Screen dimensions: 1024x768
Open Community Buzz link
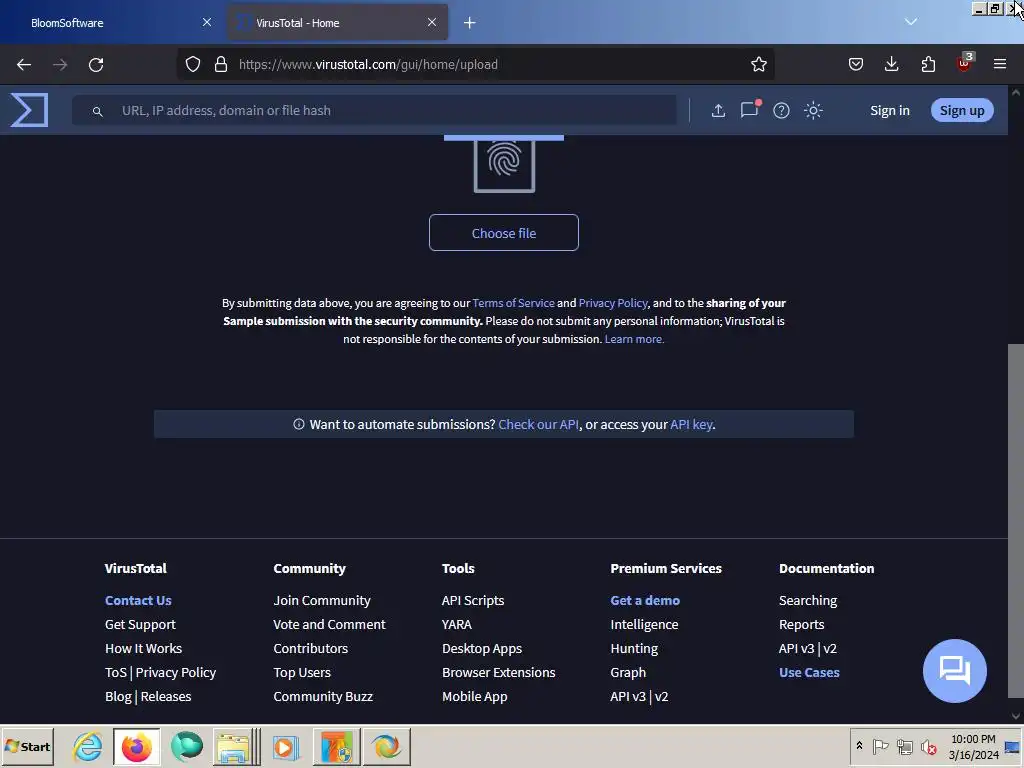coord(323,696)
